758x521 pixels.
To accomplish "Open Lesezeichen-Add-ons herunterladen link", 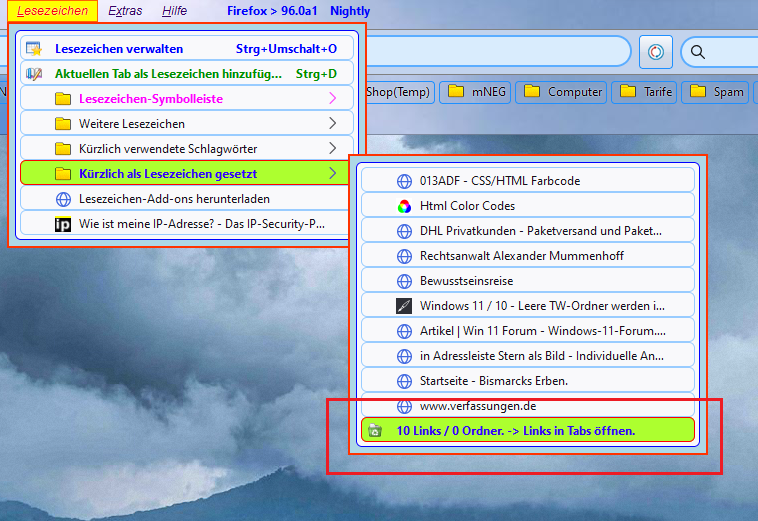I will pyautogui.click(x=185, y=199).
